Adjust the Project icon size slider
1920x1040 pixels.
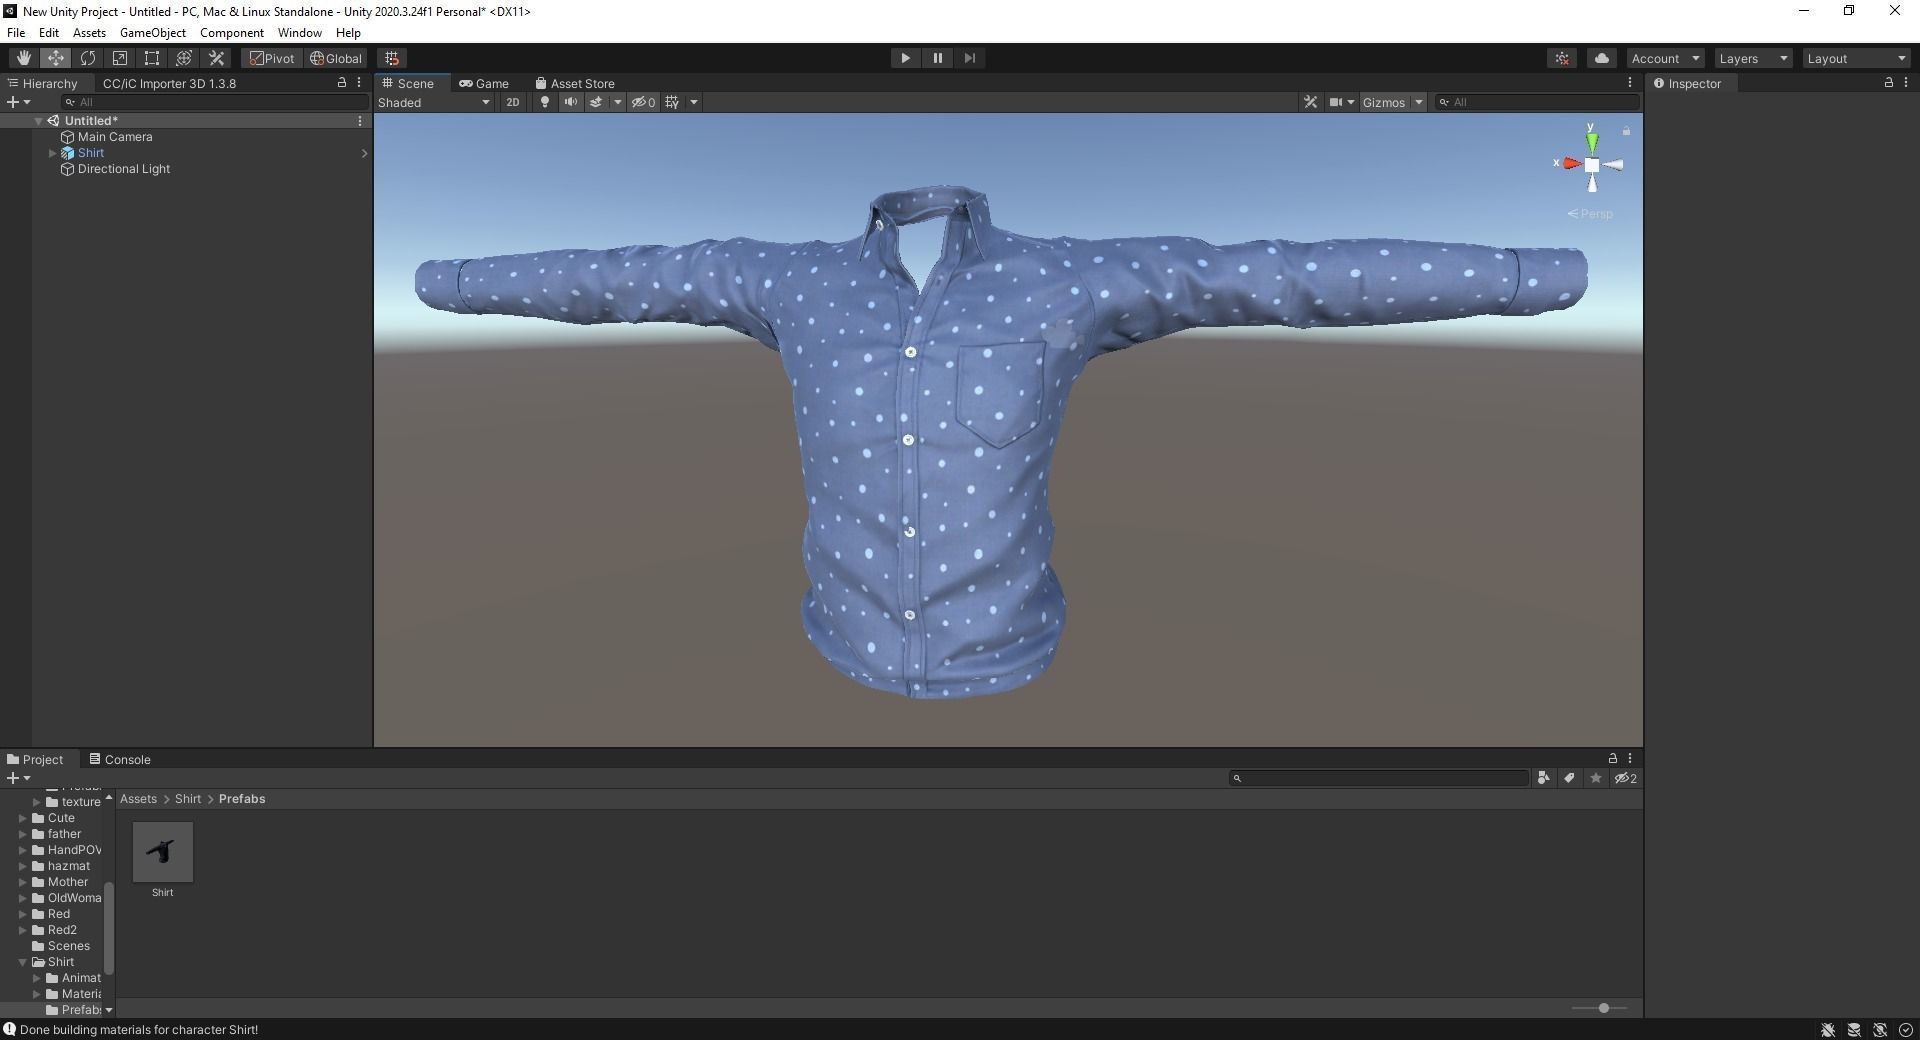click(x=1603, y=1008)
